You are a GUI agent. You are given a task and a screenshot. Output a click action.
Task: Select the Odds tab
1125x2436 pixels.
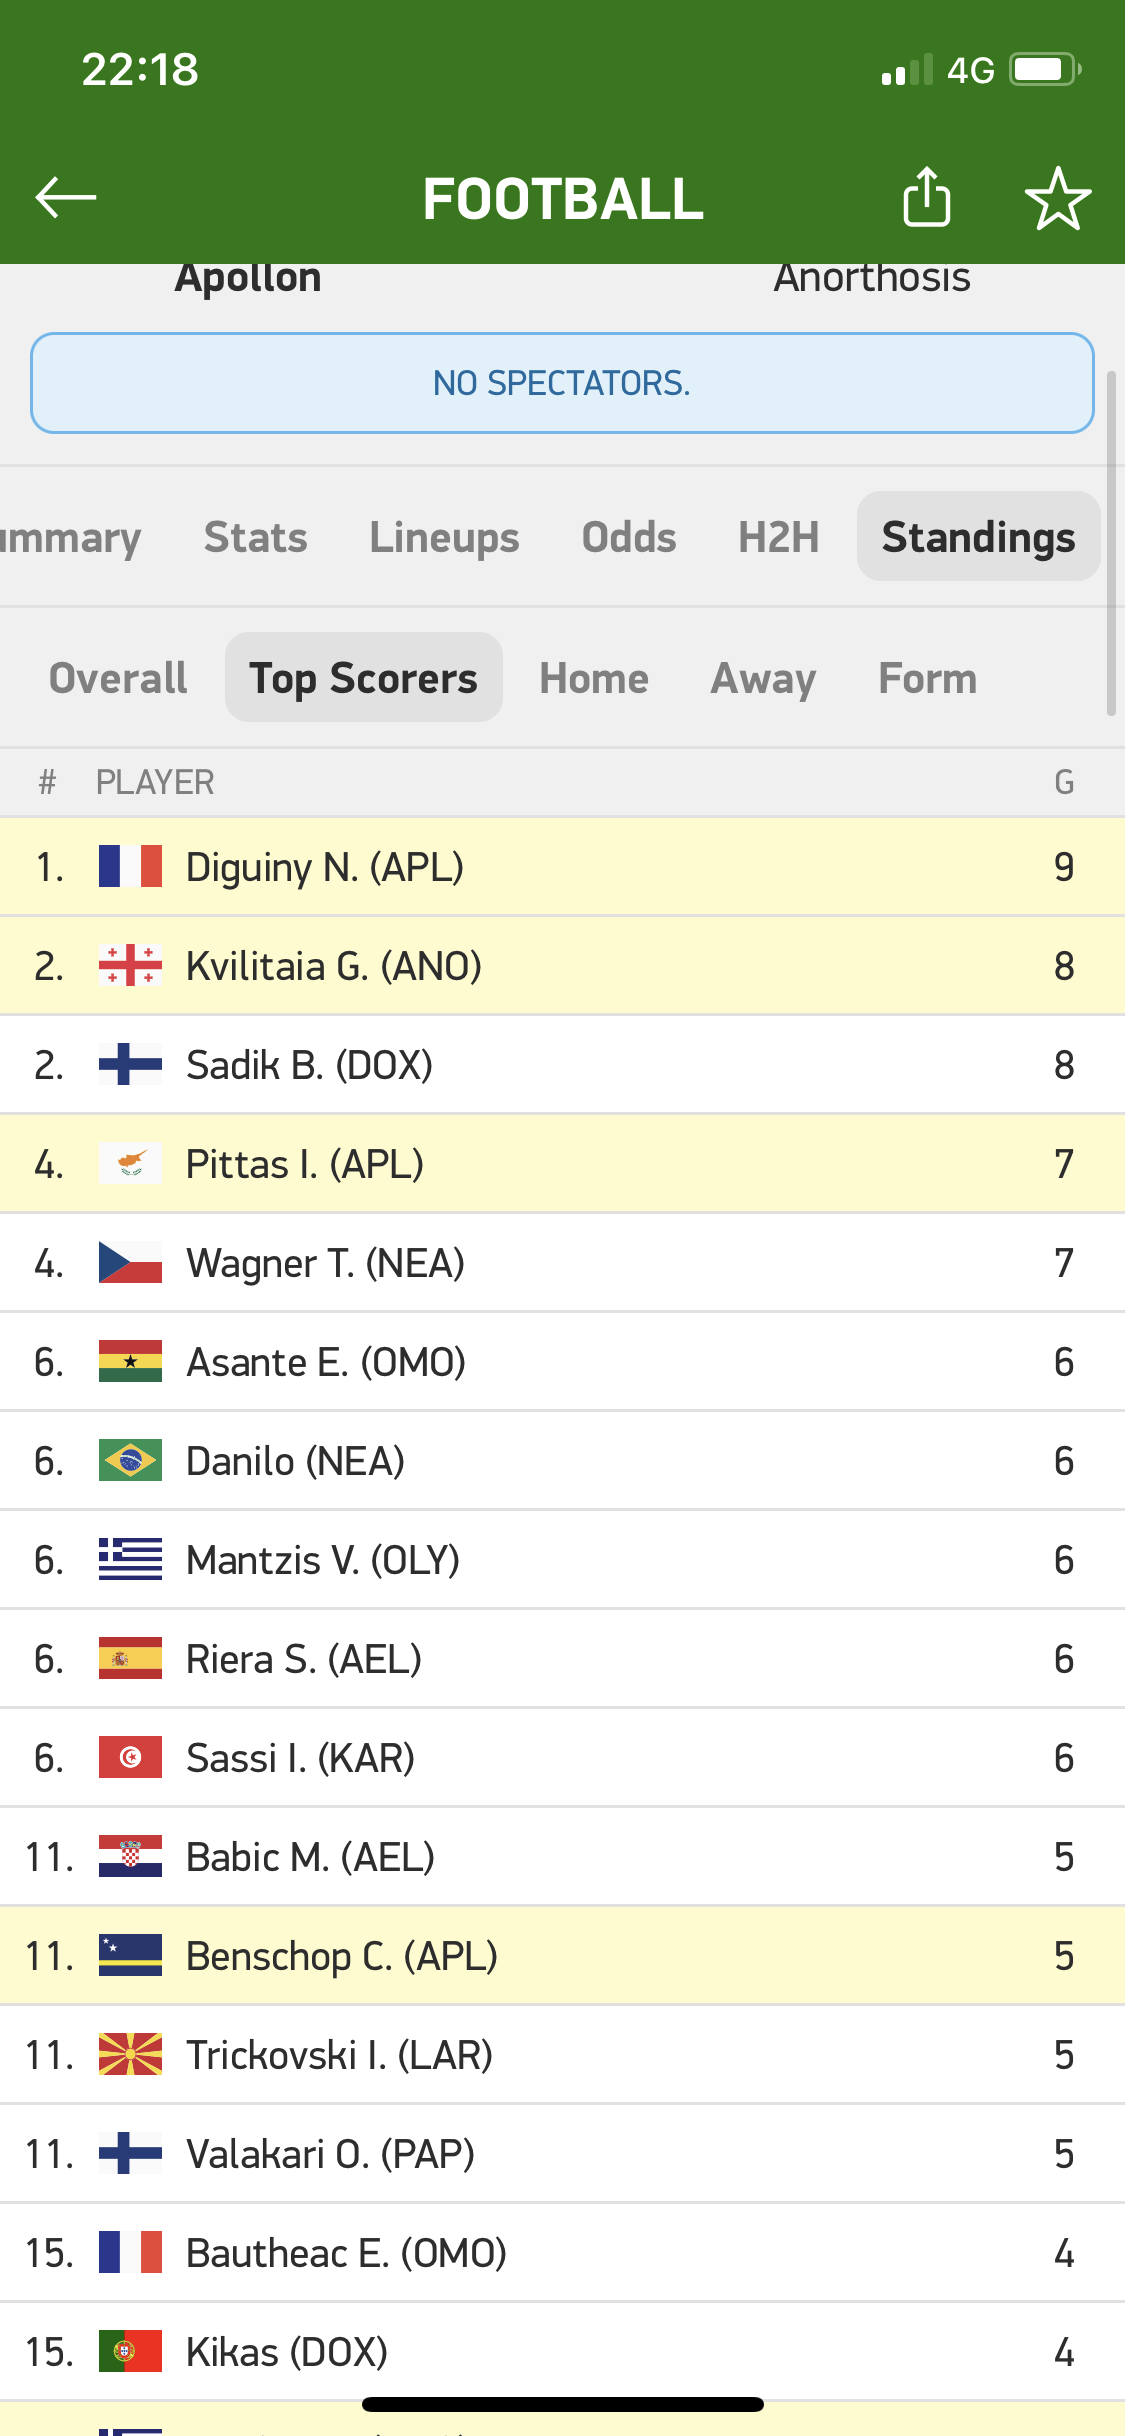[x=629, y=537]
